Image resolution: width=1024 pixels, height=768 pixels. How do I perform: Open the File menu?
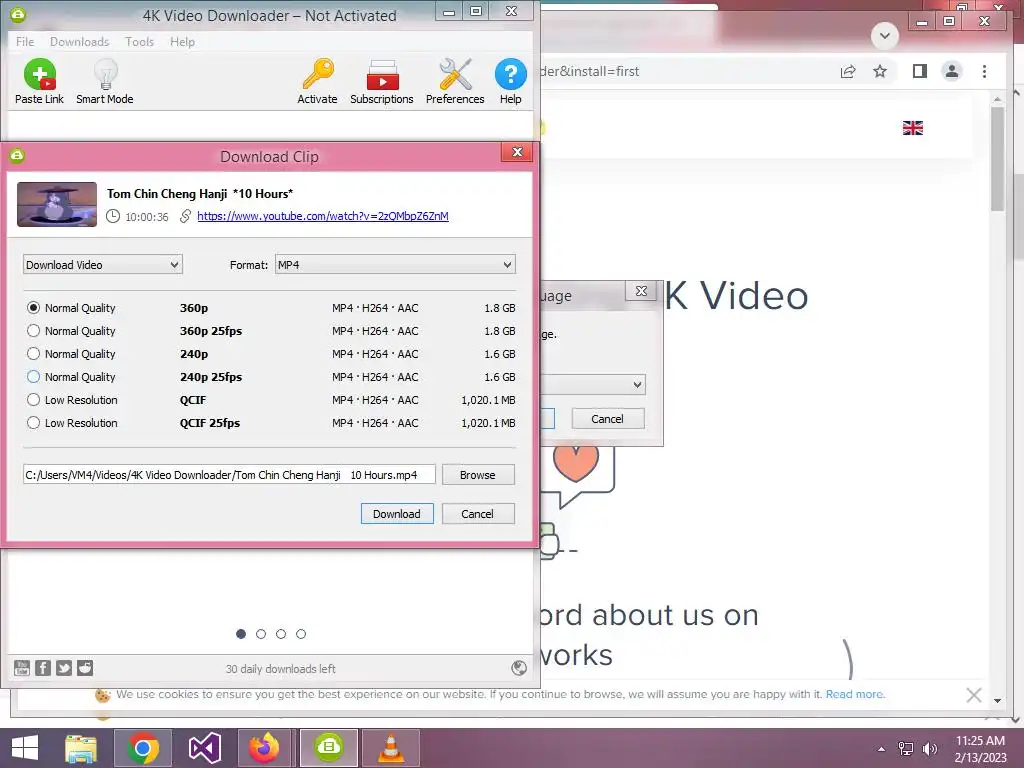point(25,42)
